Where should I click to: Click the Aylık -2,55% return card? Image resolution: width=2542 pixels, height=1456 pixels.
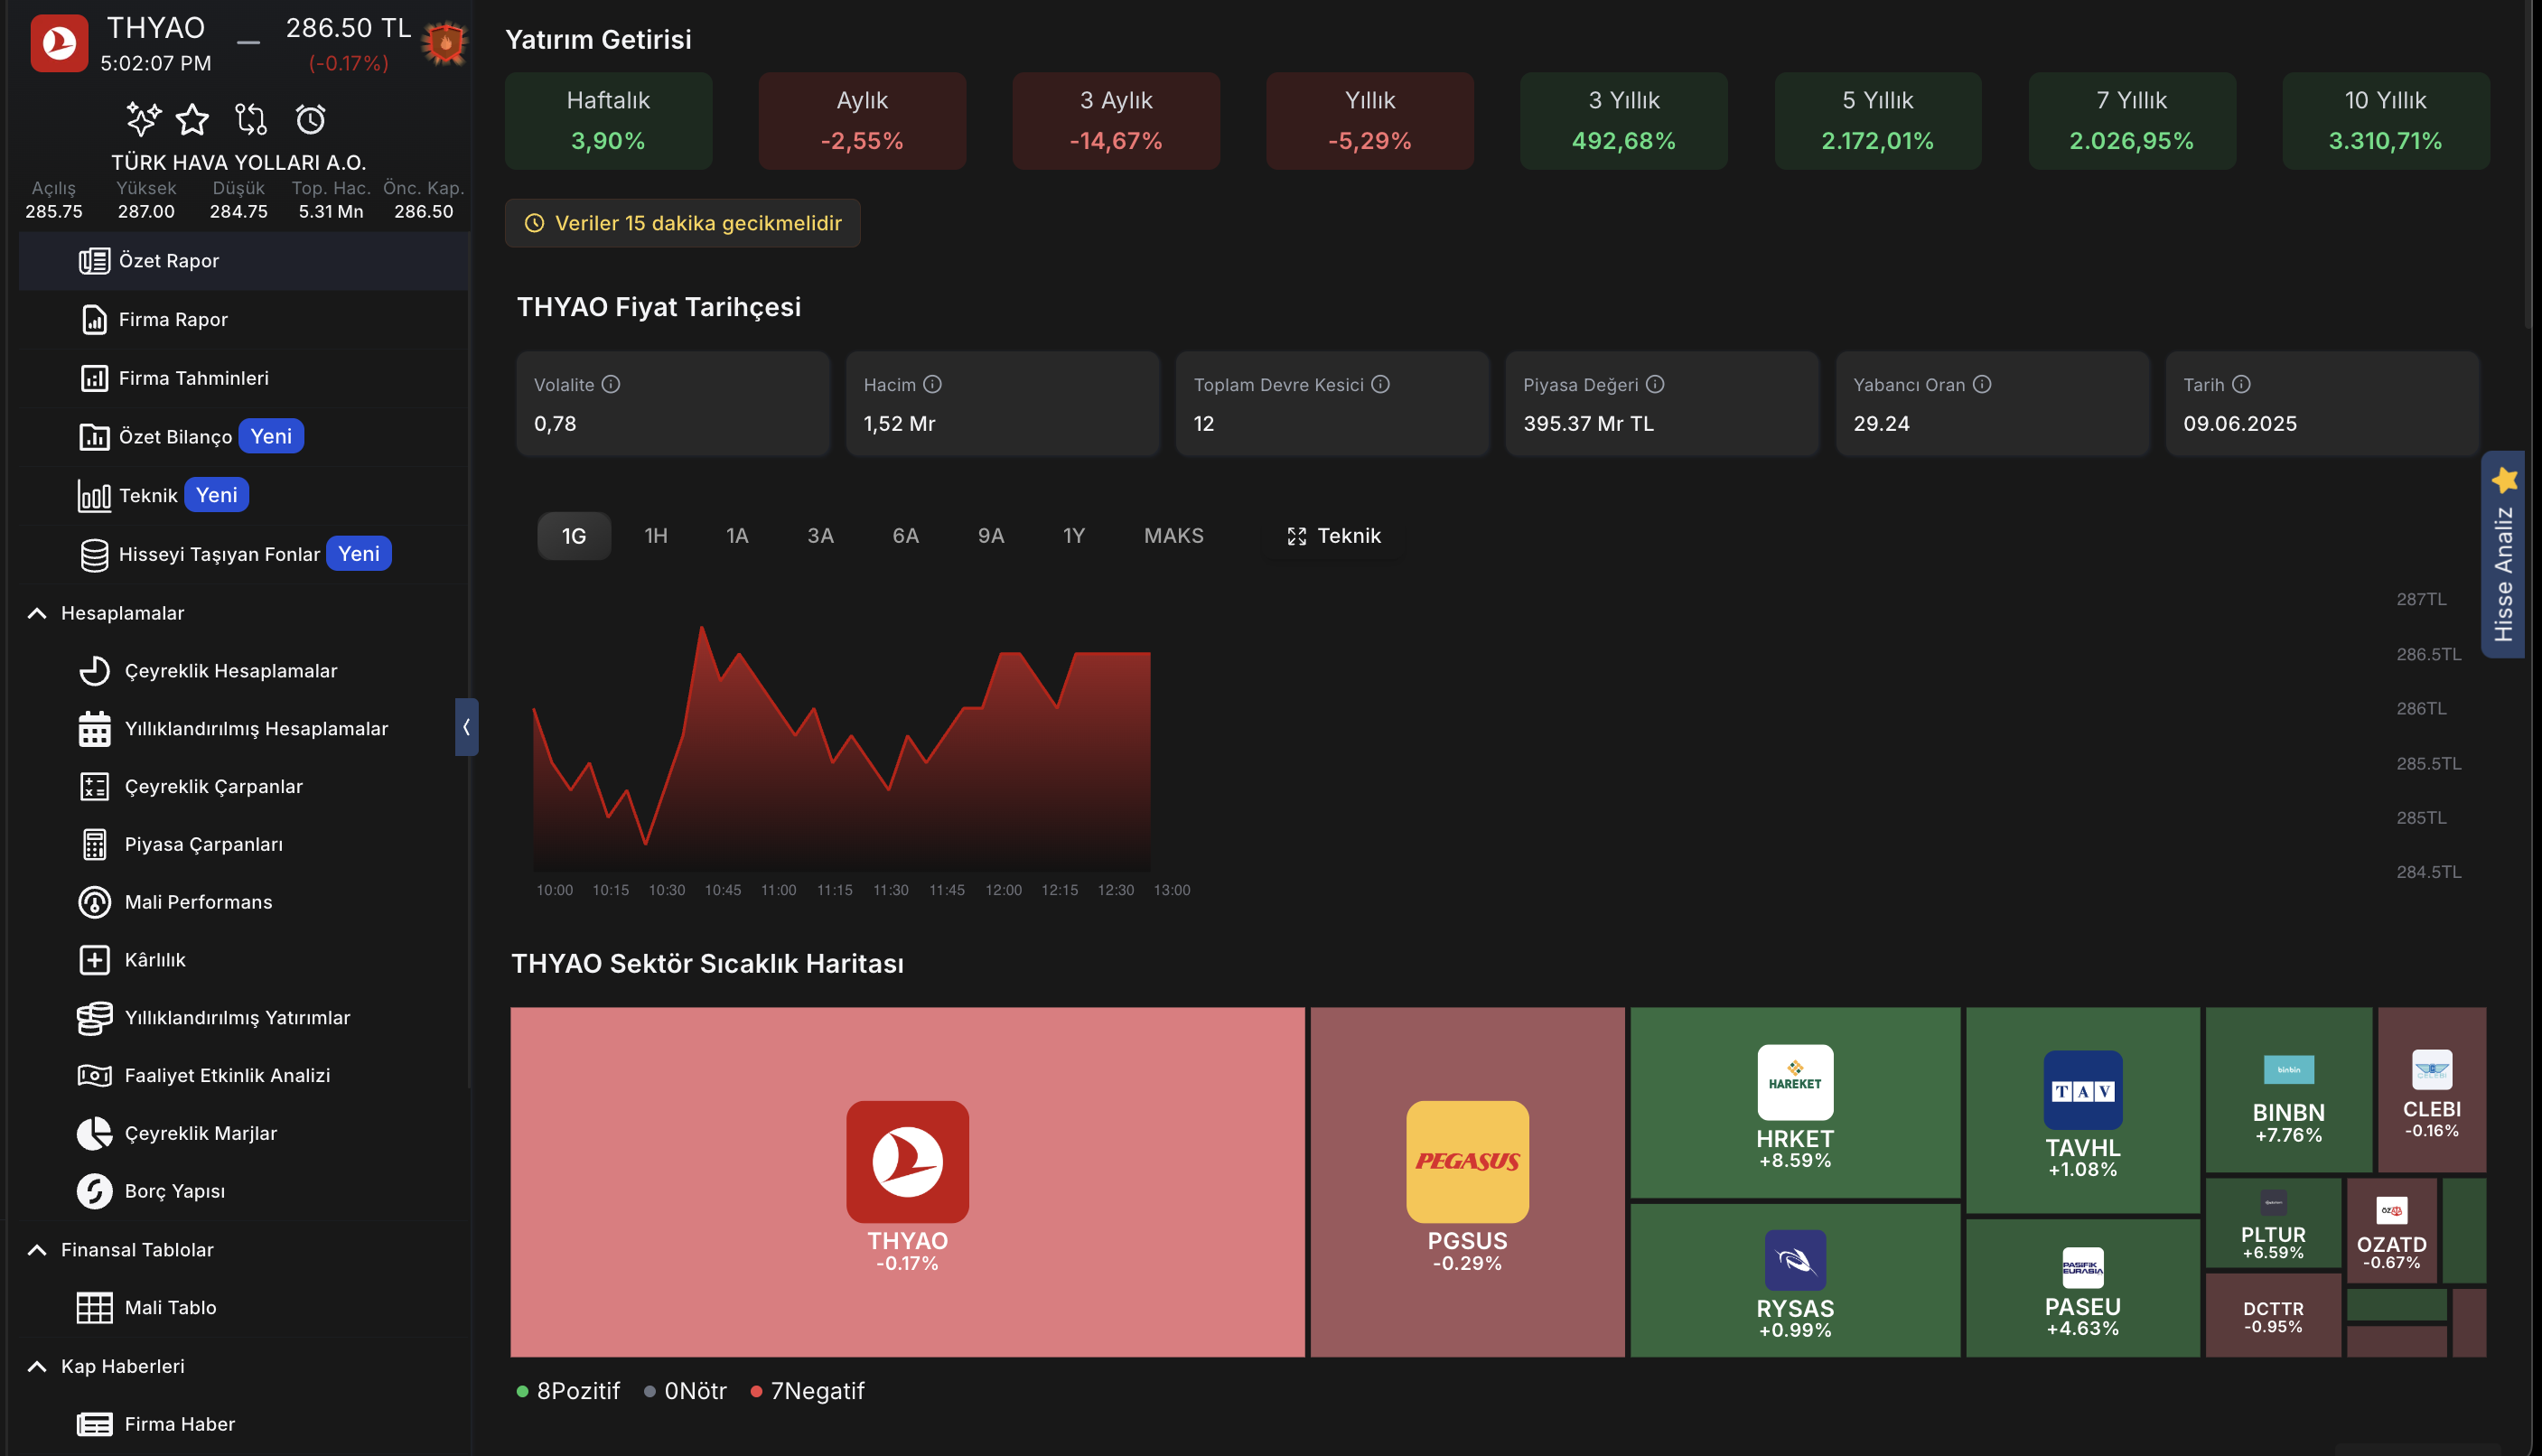(862, 120)
